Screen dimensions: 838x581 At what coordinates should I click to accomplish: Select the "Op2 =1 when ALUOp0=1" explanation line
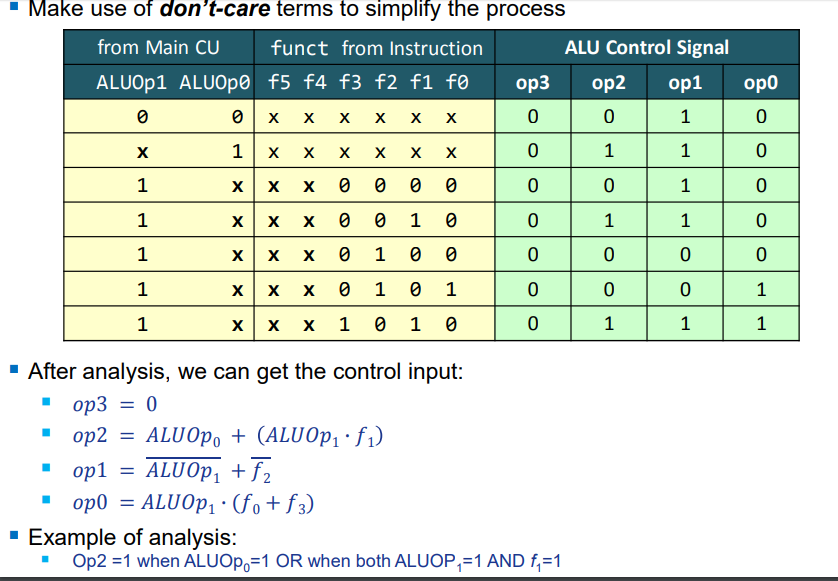tap(316, 561)
